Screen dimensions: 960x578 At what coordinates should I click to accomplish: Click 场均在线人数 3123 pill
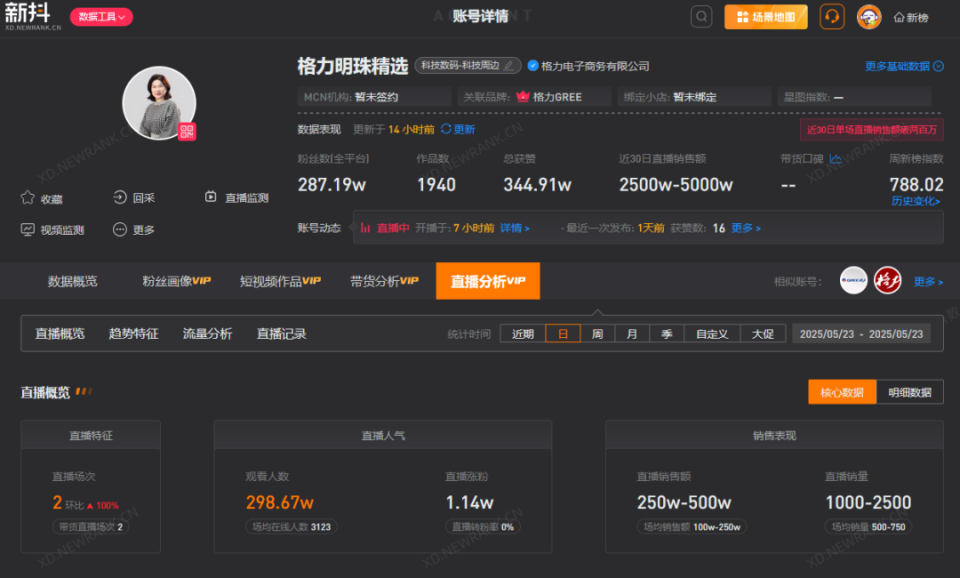click(x=291, y=527)
